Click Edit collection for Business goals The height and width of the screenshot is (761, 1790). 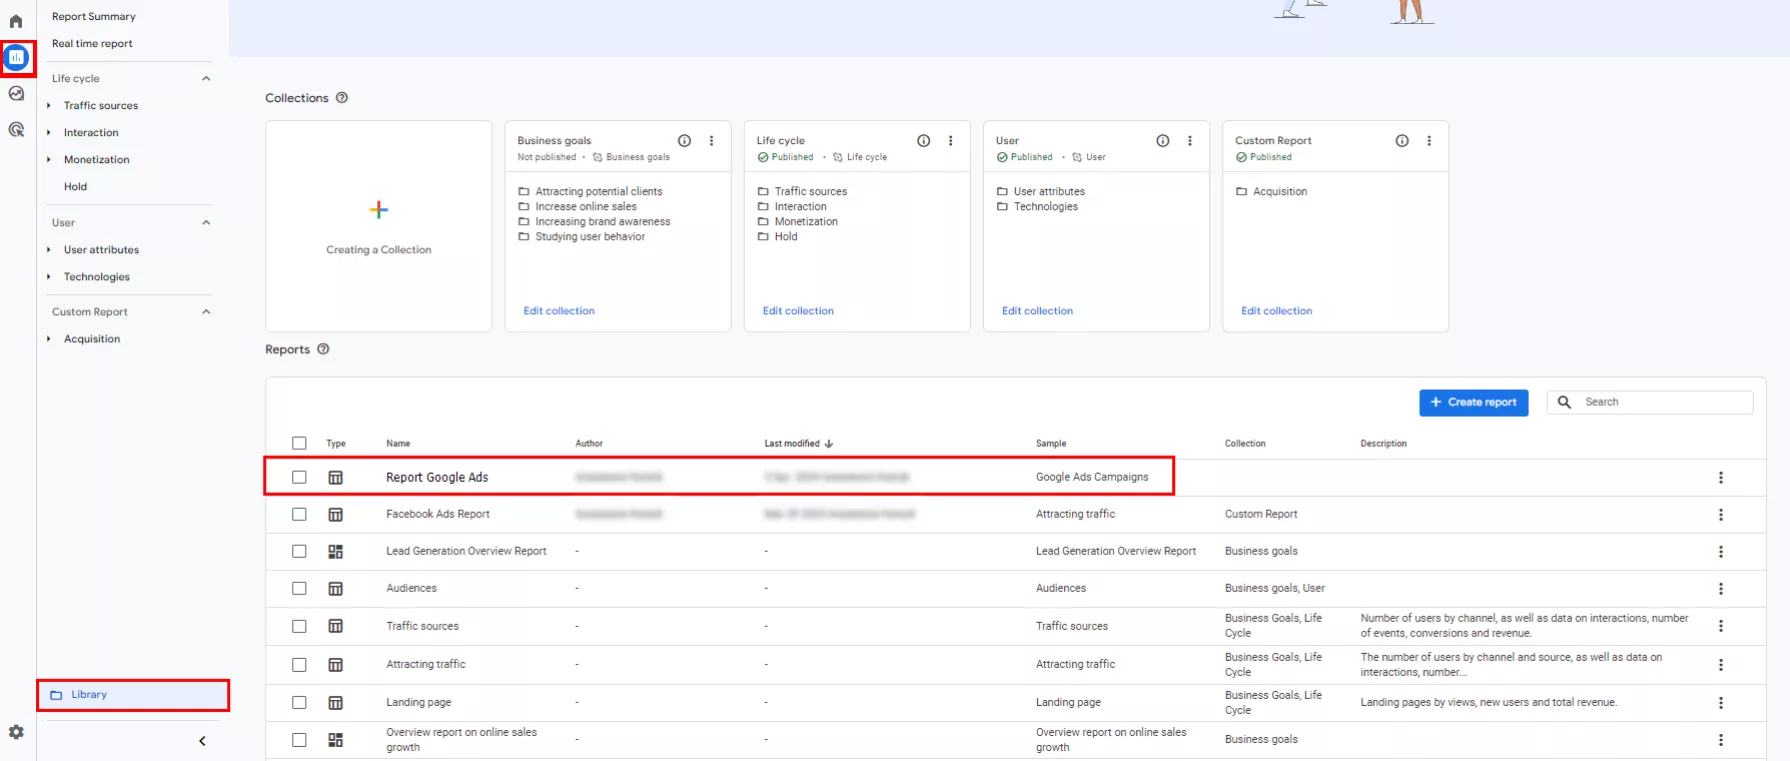click(559, 311)
